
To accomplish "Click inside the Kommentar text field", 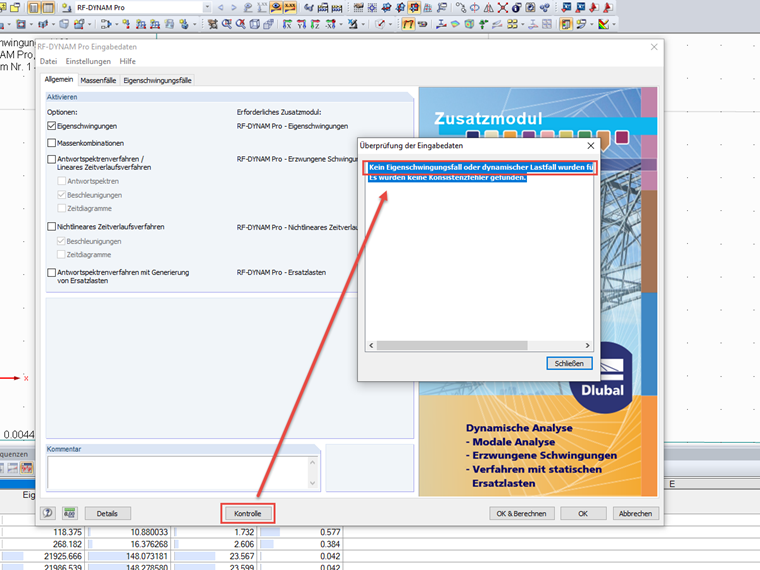I will [177, 473].
